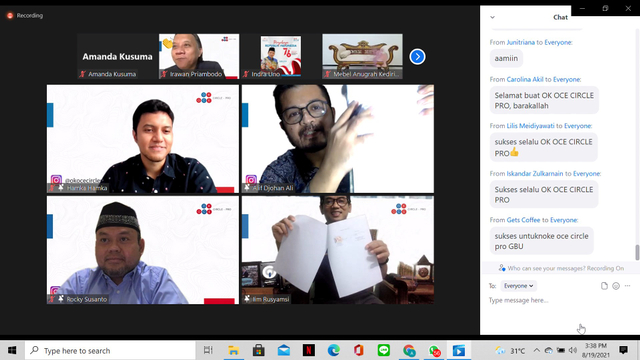Select Mebel Anugrah Kediri video thumbnail
This screenshot has width=640, height=360.
[x=362, y=56]
